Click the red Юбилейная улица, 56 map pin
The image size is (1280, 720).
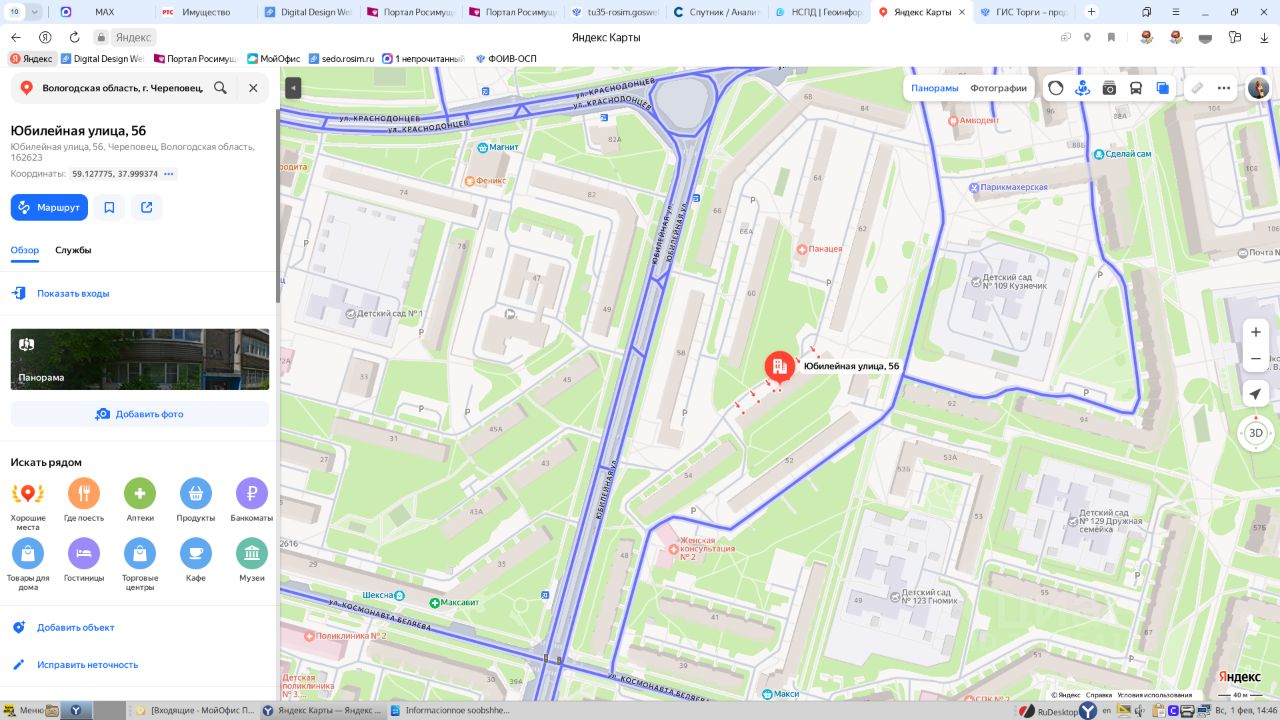(780, 367)
